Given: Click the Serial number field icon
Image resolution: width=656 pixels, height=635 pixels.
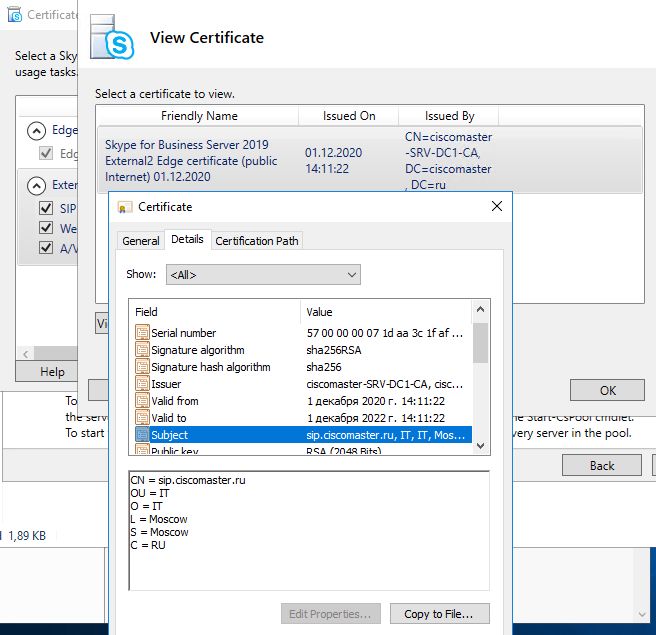Looking at the screenshot, I should coord(142,333).
